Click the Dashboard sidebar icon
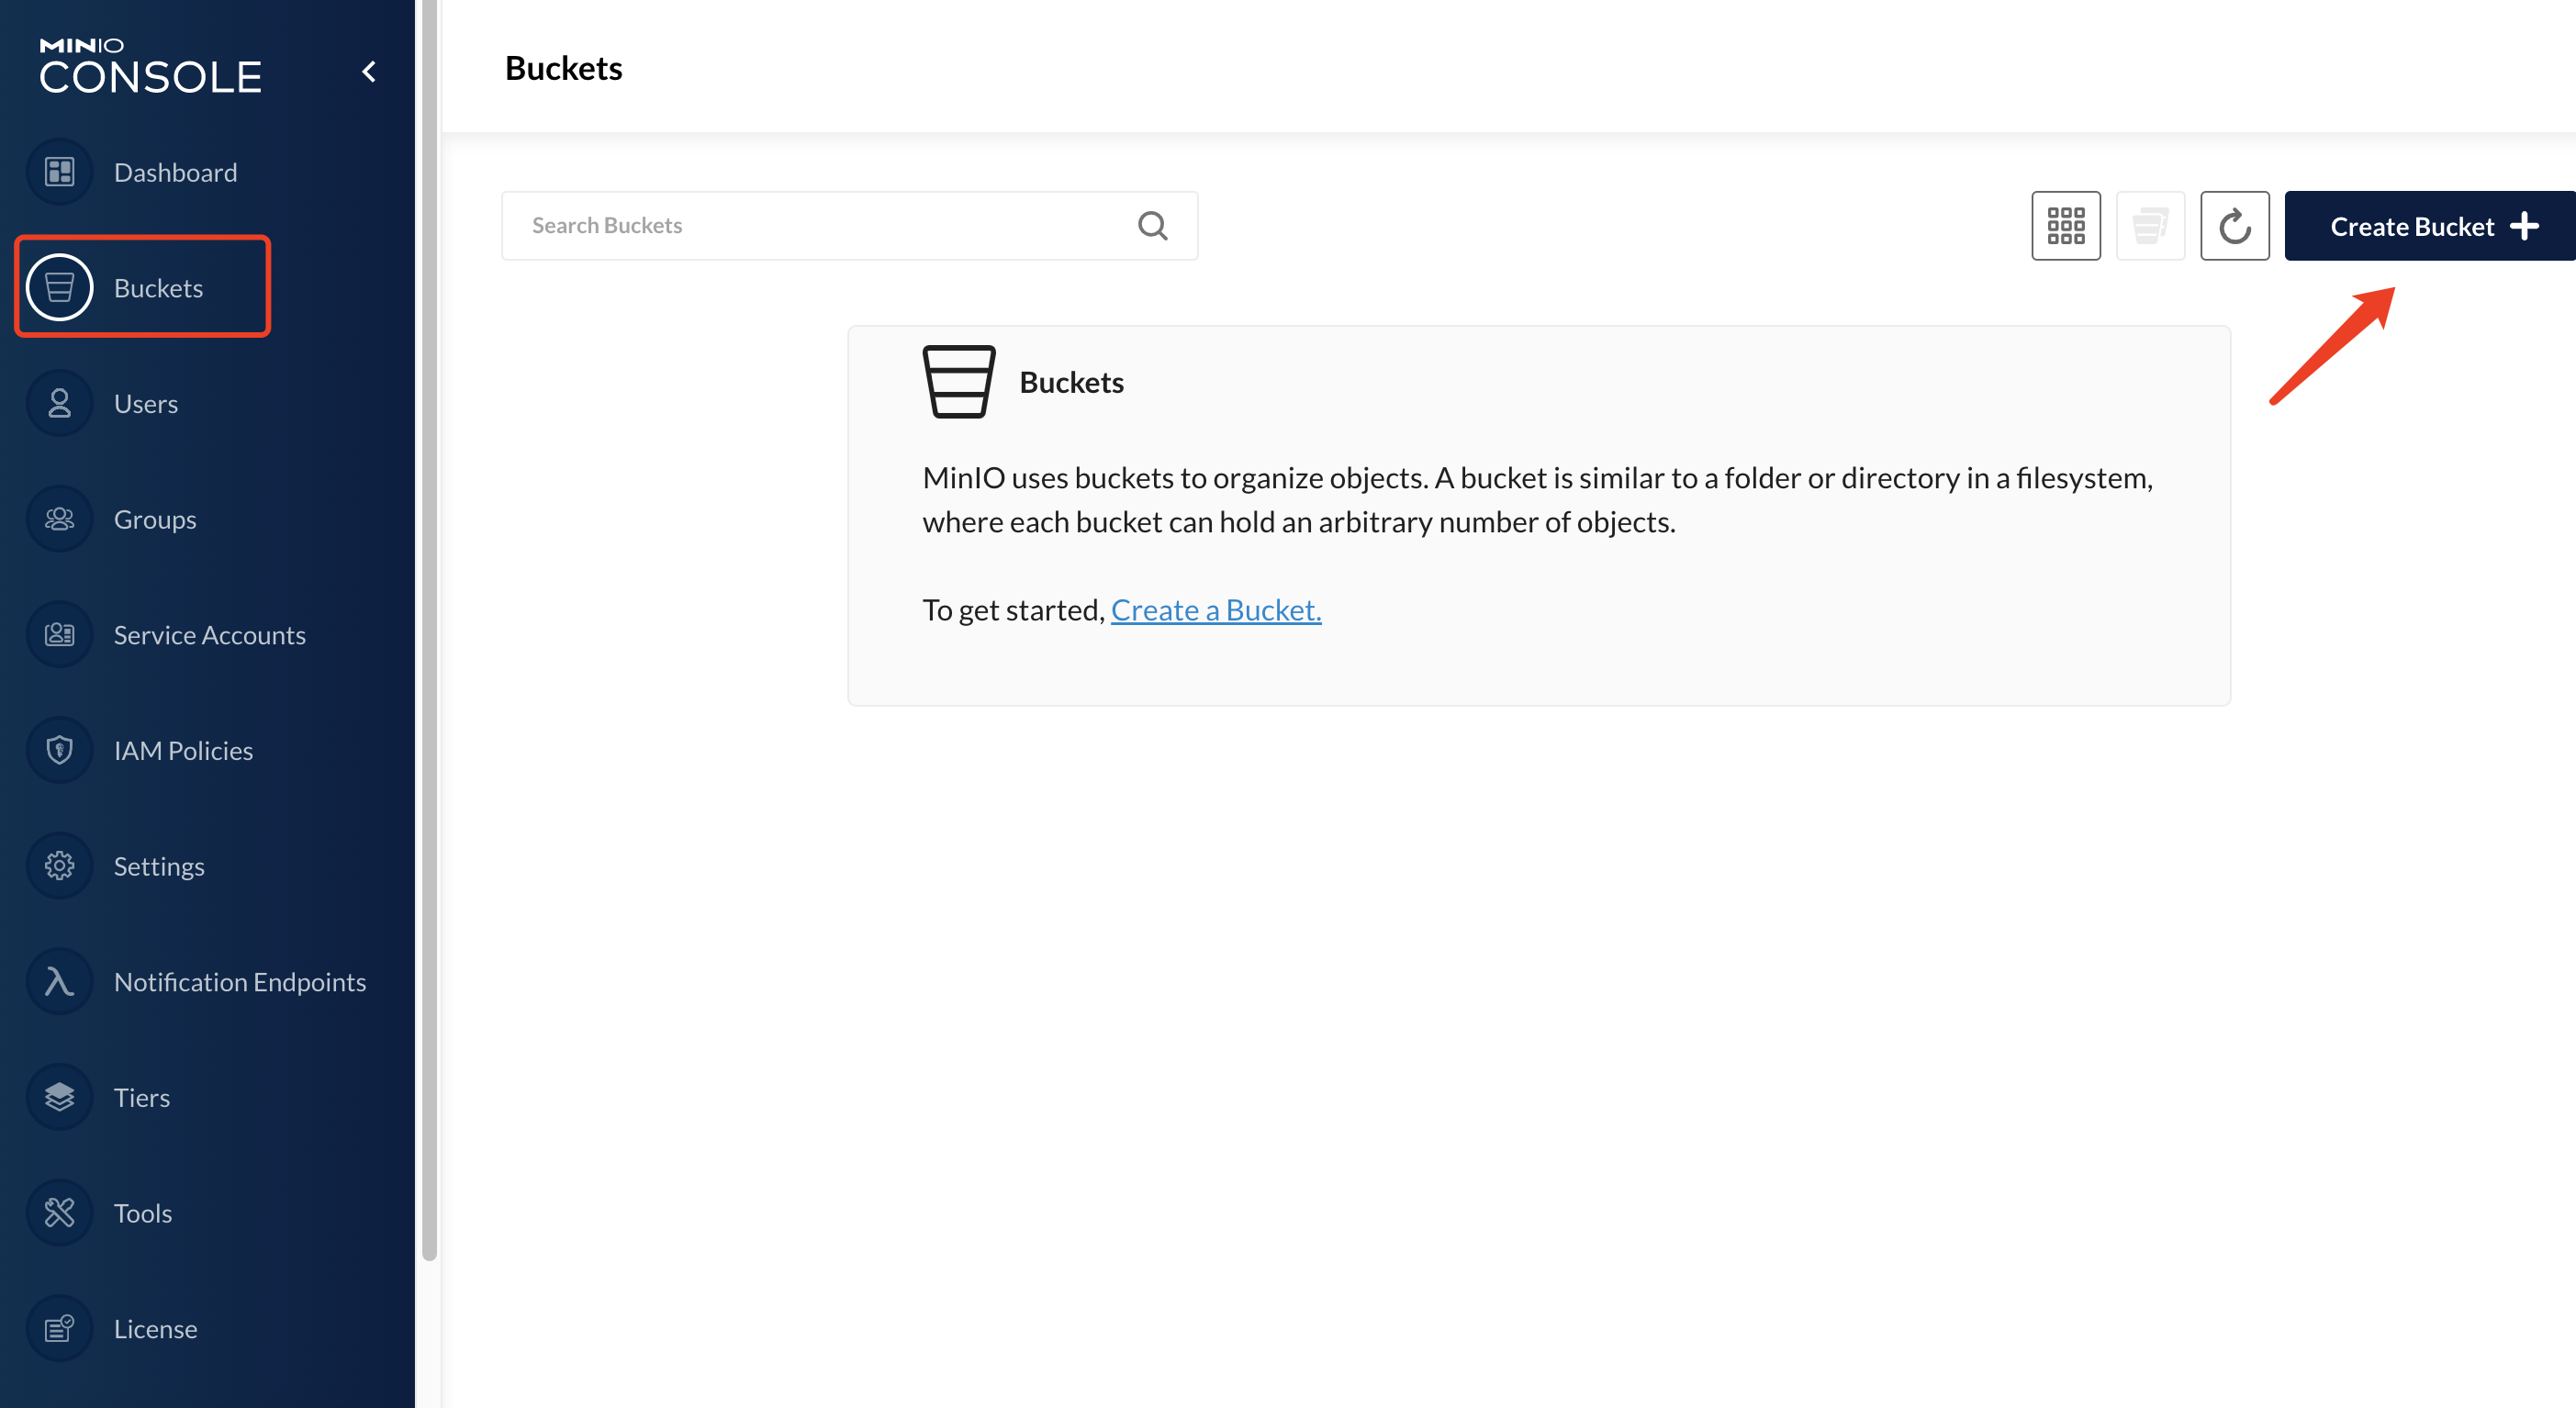 coord(59,172)
